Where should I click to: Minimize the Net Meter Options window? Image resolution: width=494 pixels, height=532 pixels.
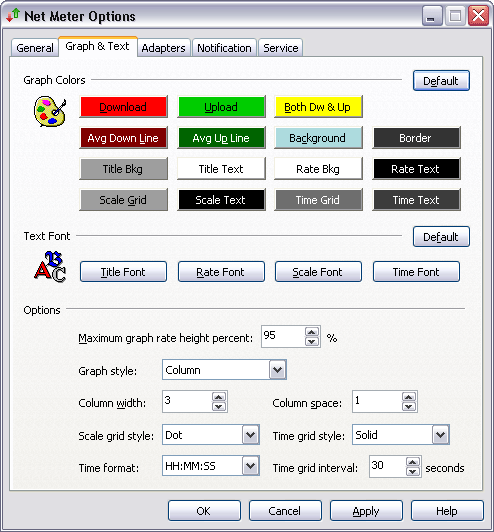coord(432,16)
